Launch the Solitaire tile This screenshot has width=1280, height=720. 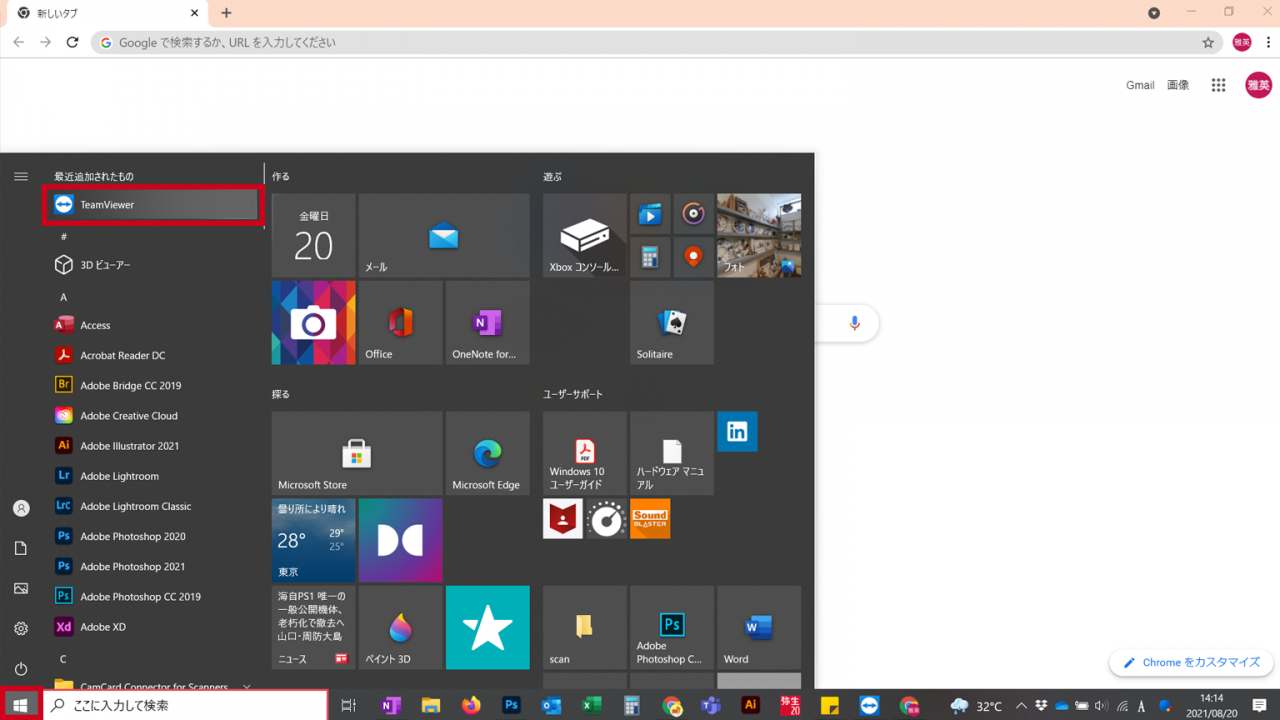tap(671, 322)
